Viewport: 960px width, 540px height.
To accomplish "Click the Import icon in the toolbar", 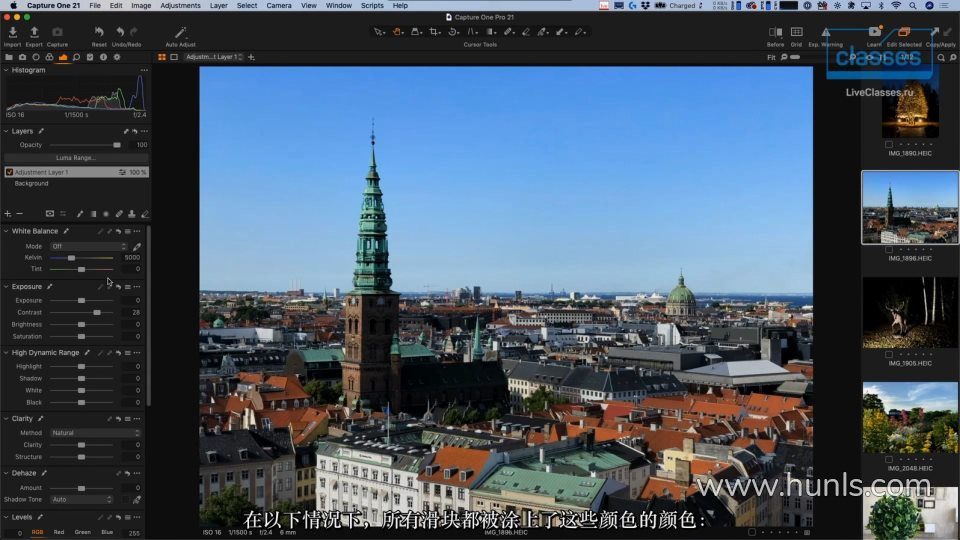I will 12,33.
